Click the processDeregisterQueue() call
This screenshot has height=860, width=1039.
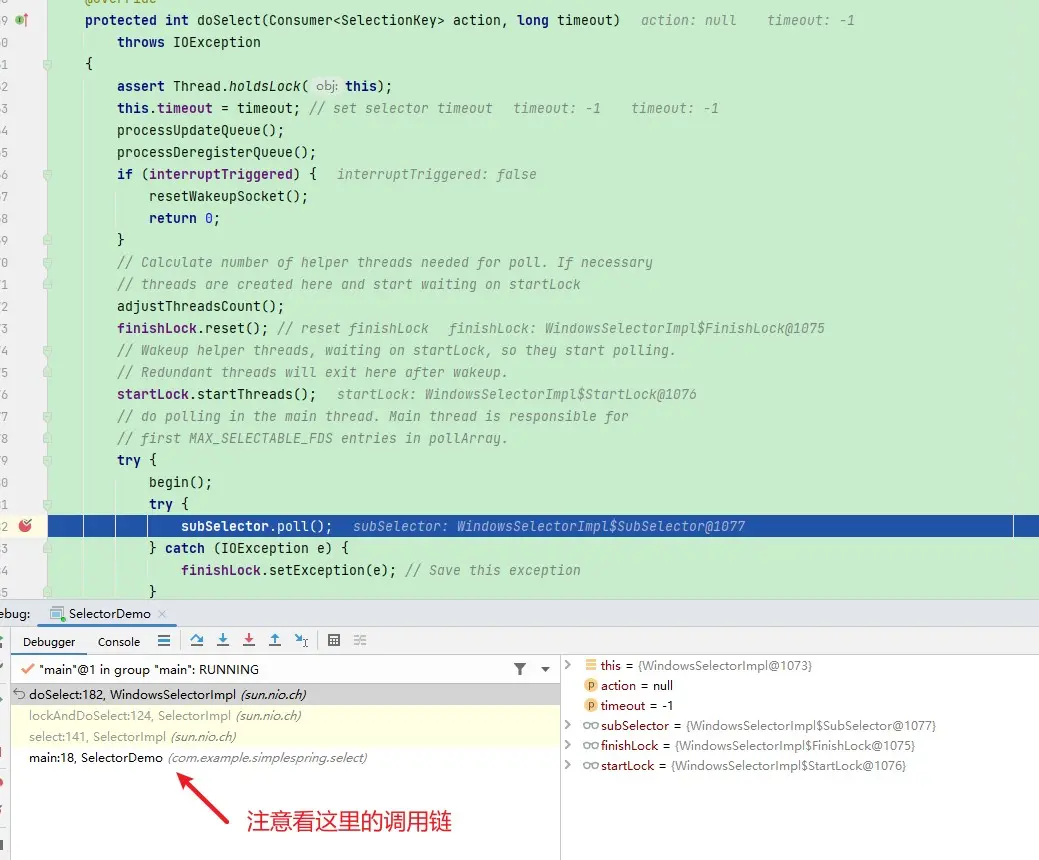tap(216, 152)
